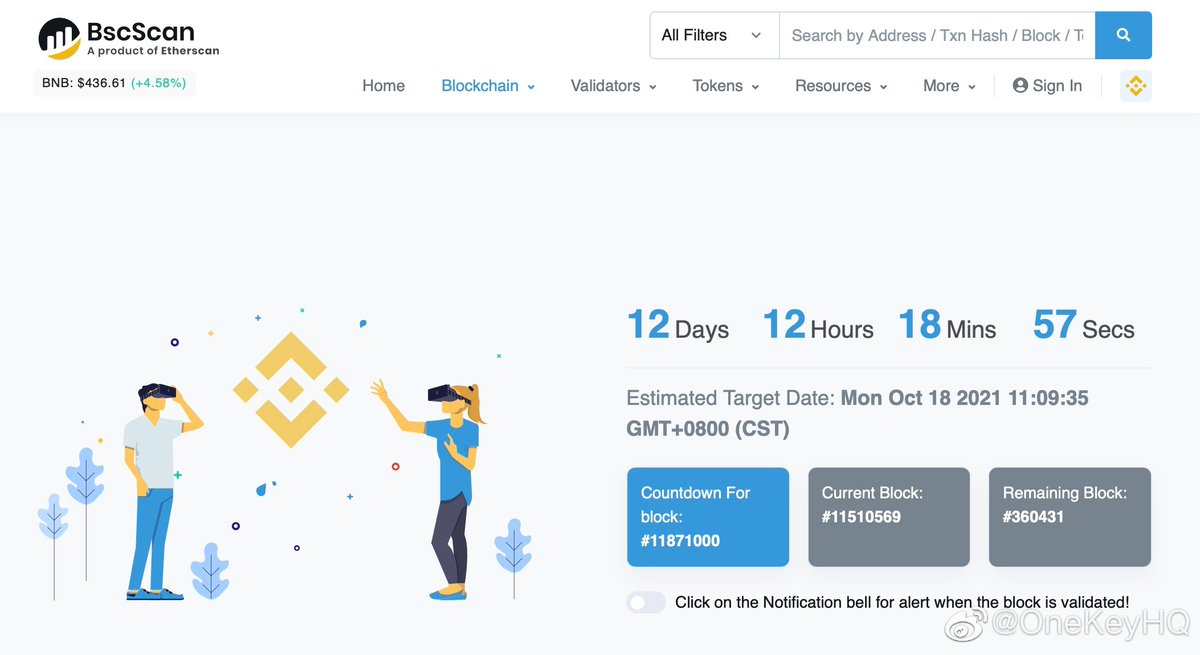The height and width of the screenshot is (655, 1200).
Task: Click the 12 Days countdown value
Action: pyautogui.click(x=678, y=326)
